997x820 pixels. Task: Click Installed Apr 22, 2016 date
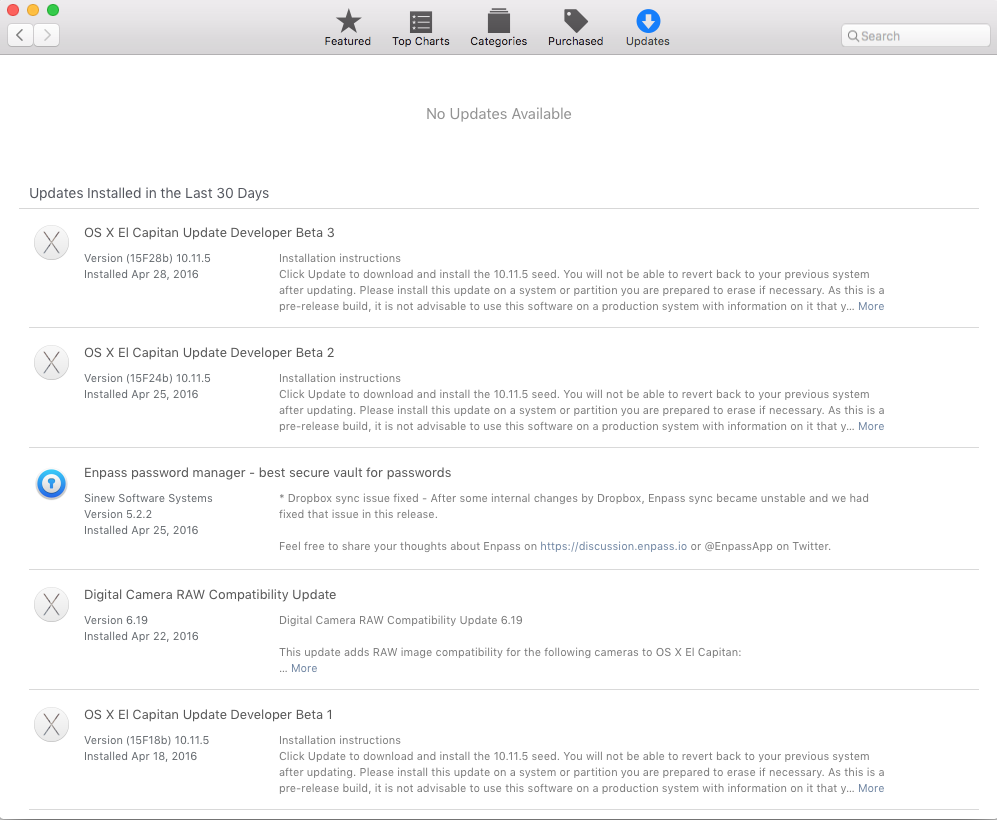(141, 636)
